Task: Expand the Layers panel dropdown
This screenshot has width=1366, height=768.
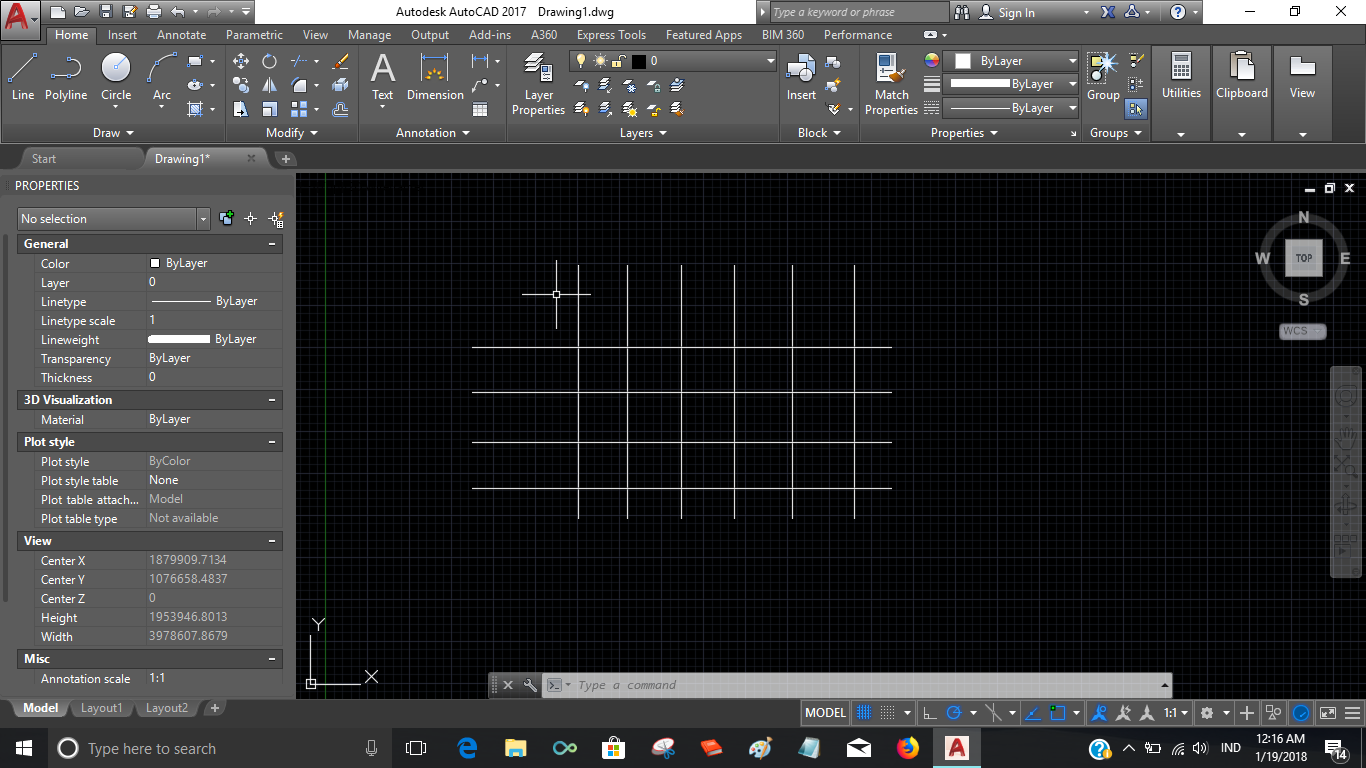Action: click(x=643, y=132)
